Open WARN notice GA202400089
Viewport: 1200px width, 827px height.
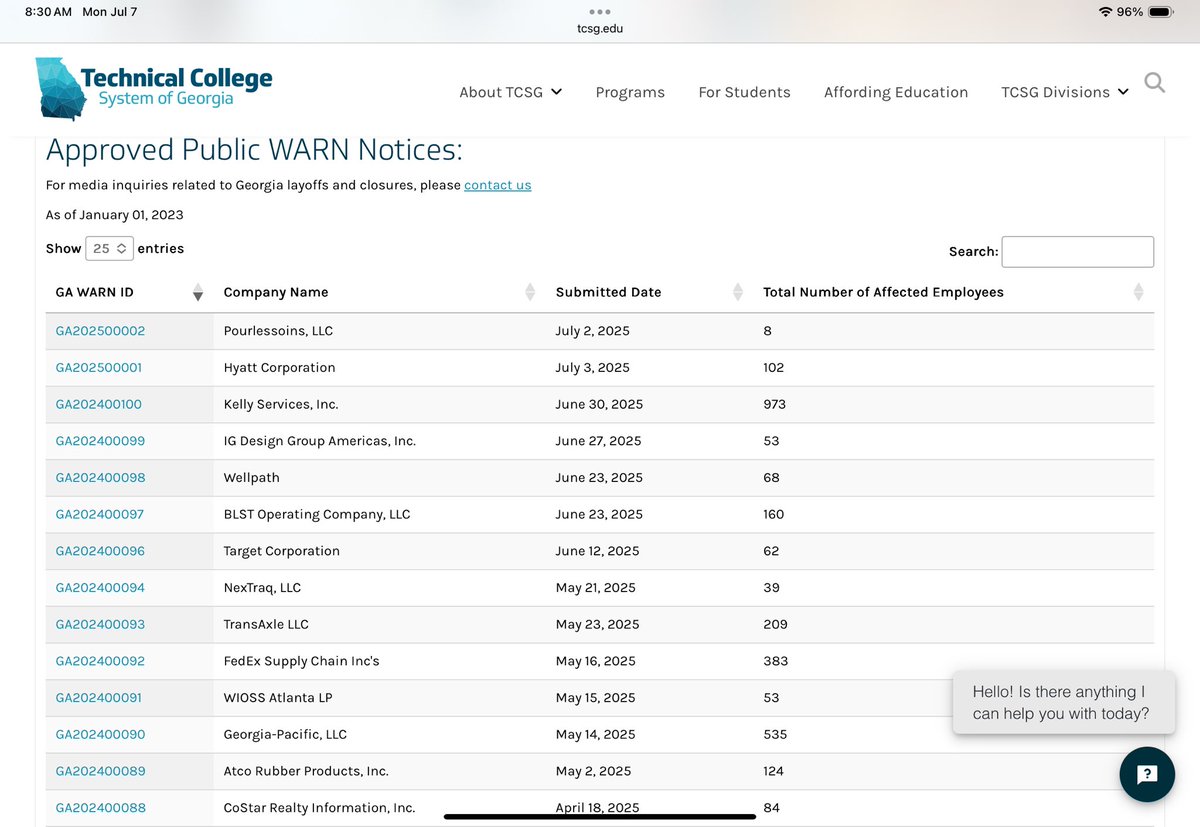100,771
